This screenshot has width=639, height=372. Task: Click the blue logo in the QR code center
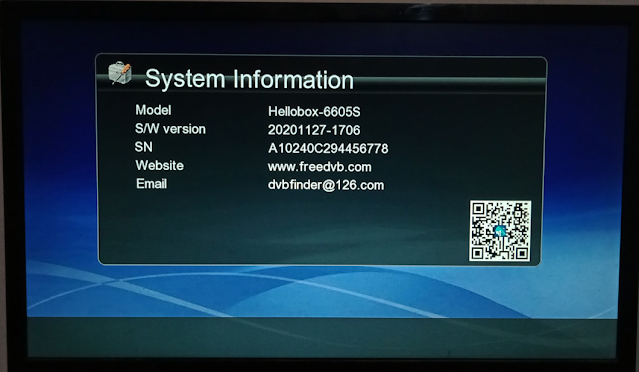coord(500,231)
